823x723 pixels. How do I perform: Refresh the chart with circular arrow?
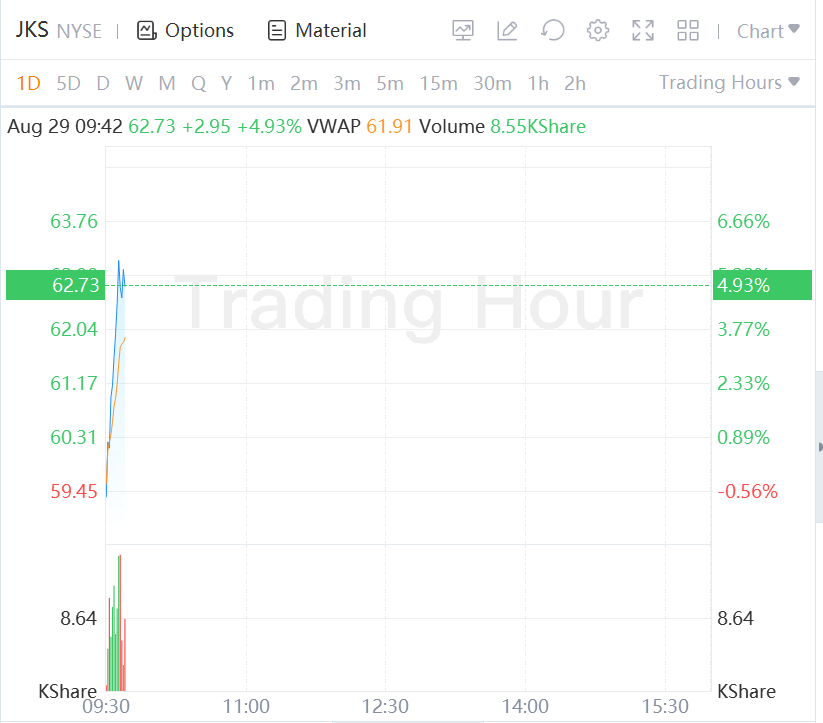(553, 31)
